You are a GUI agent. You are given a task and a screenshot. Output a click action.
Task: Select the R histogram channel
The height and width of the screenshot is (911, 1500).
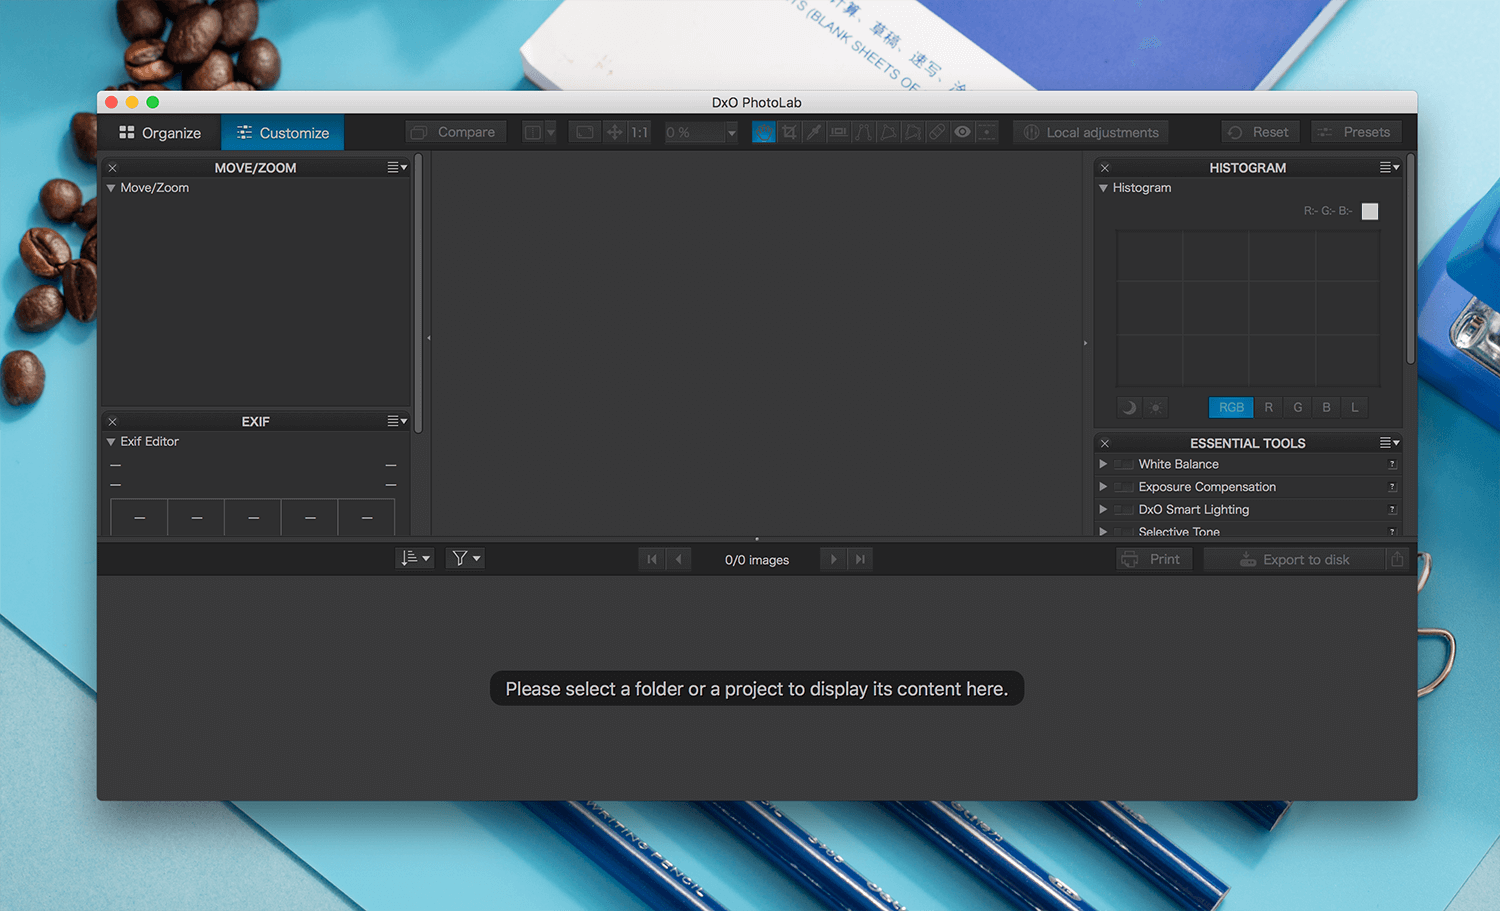[1268, 407]
